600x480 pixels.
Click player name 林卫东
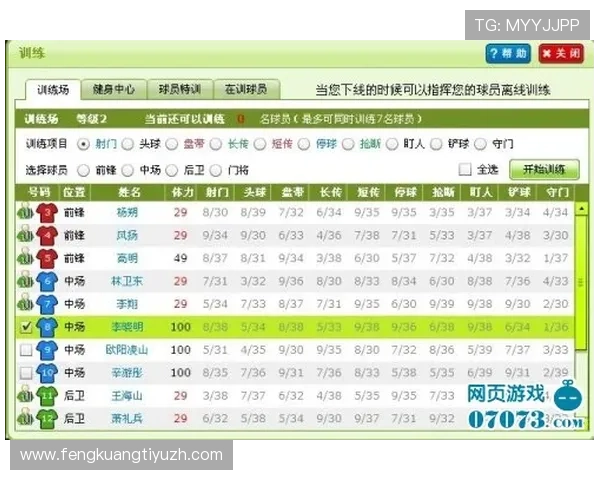click(x=127, y=281)
